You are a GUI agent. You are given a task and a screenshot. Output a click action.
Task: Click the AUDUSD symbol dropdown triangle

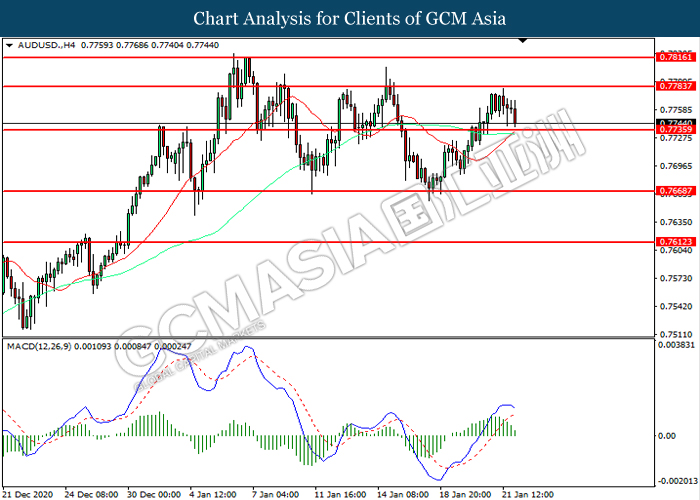[x=9, y=45]
